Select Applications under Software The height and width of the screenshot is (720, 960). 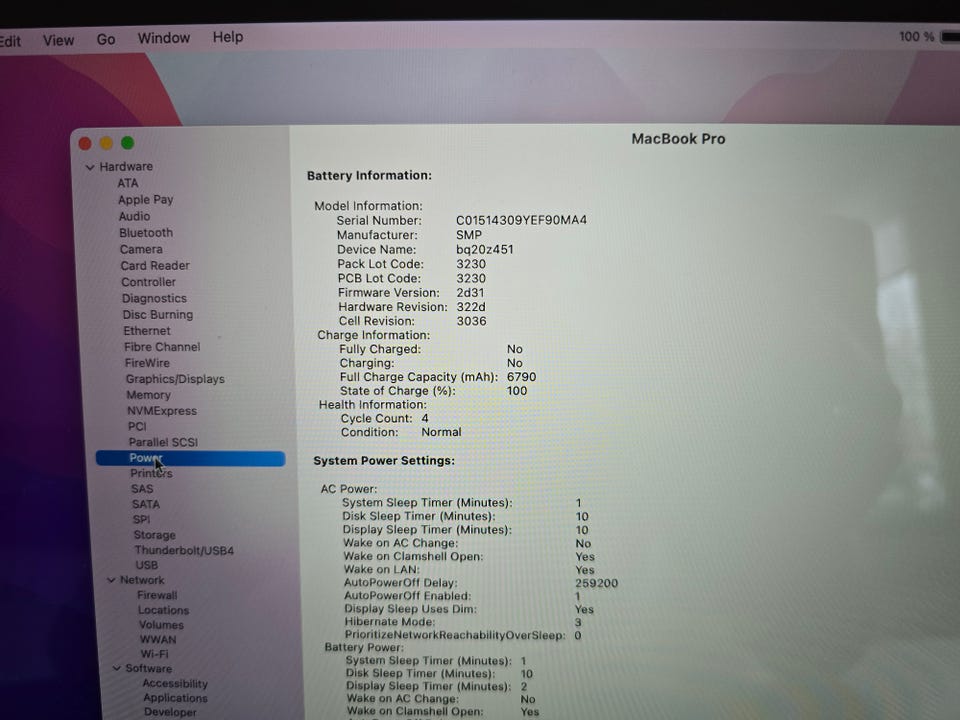coord(175,698)
